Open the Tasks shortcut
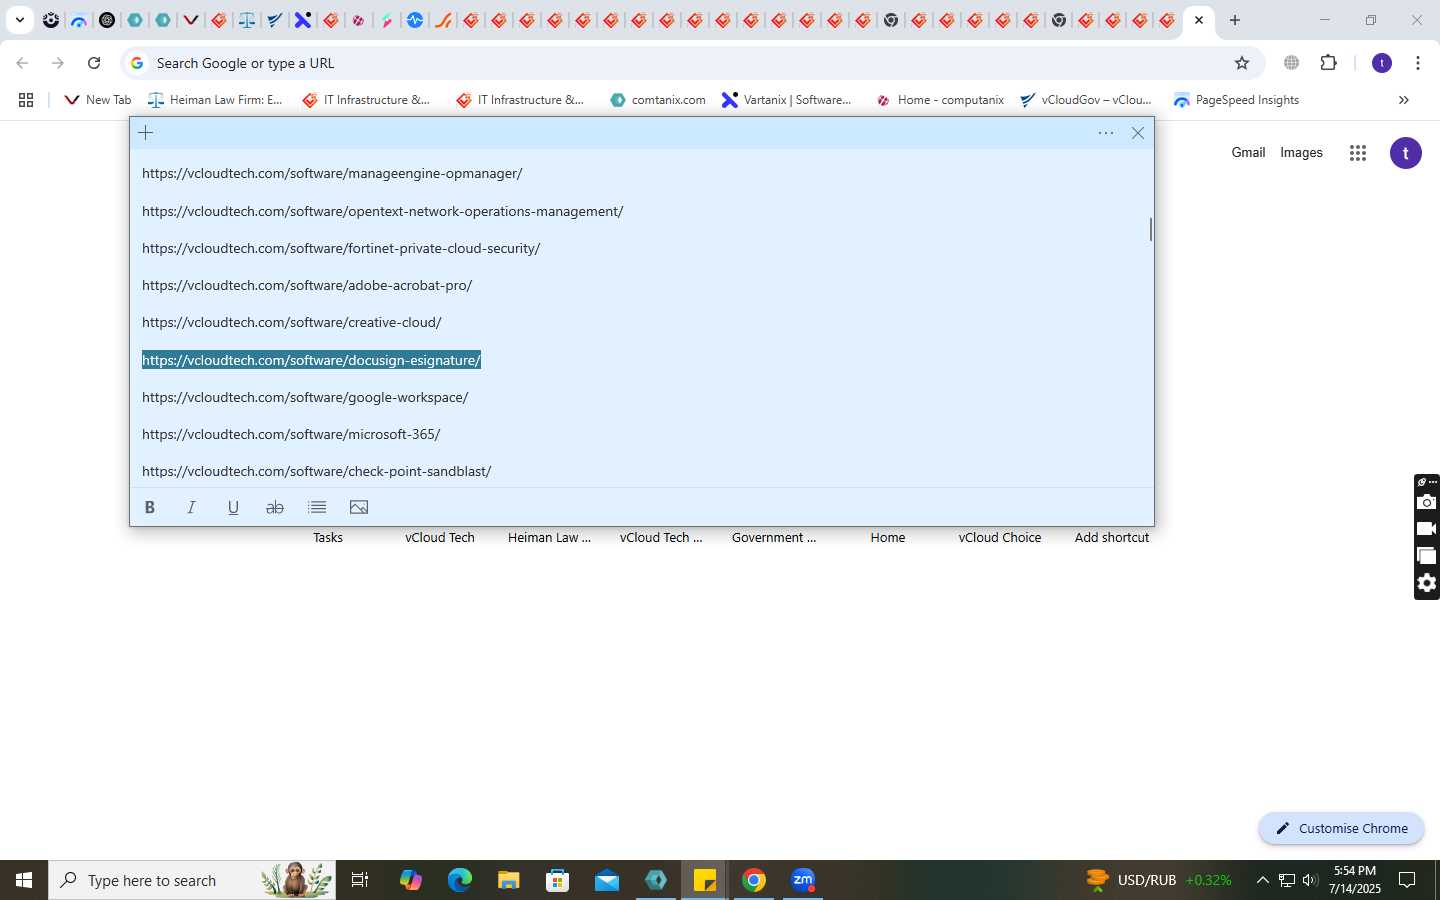 [x=328, y=538]
